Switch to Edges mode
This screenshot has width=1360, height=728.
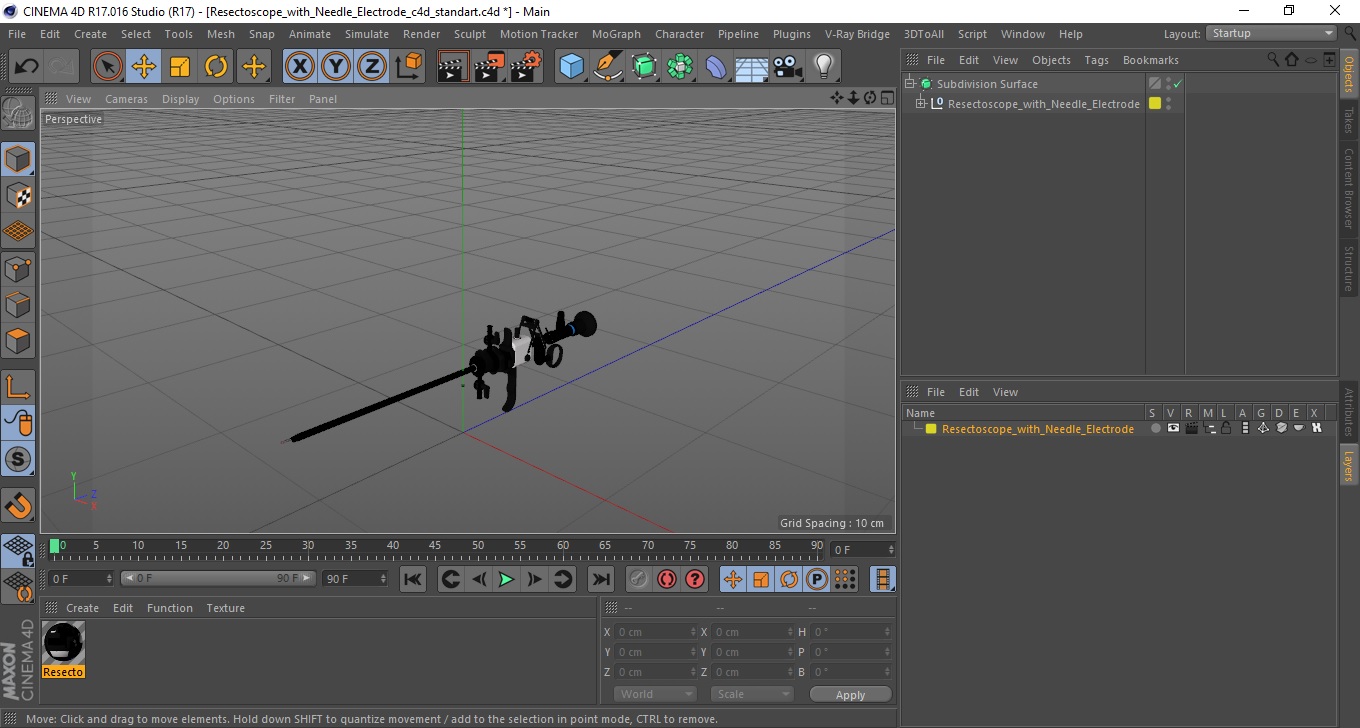point(18,304)
